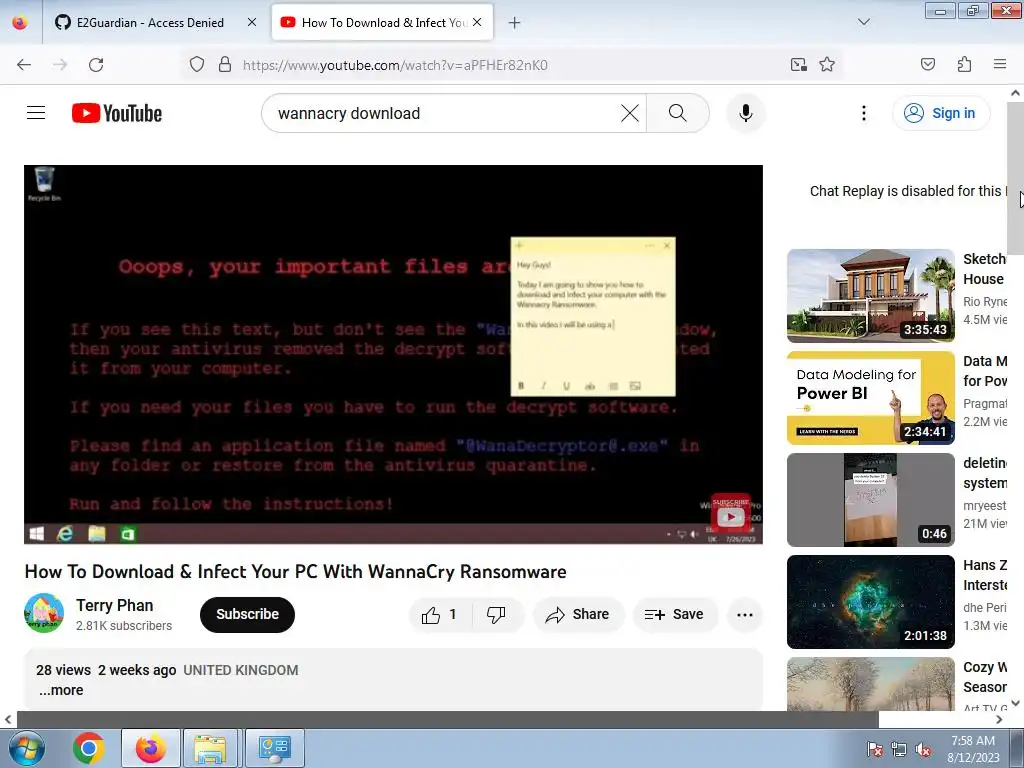This screenshot has height=768, width=1024.
Task: Share the video
Action: pyautogui.click(x=578, y=615)
